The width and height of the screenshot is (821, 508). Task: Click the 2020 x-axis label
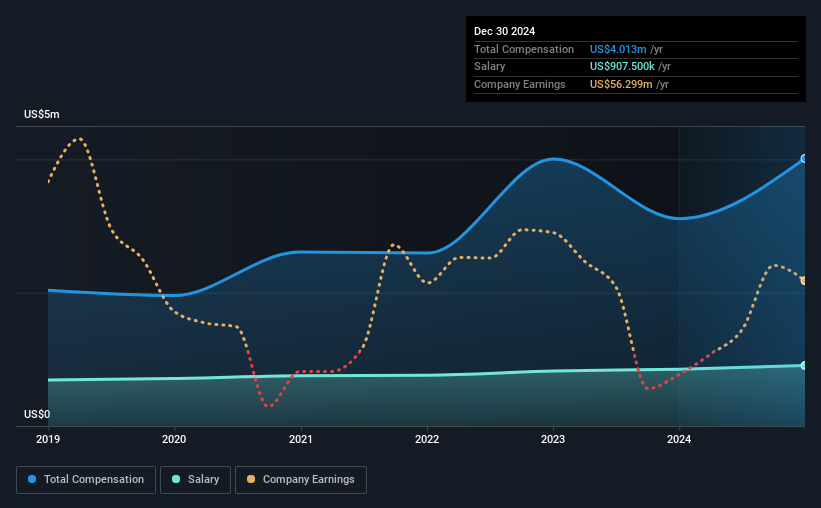(x=174, y=439)
